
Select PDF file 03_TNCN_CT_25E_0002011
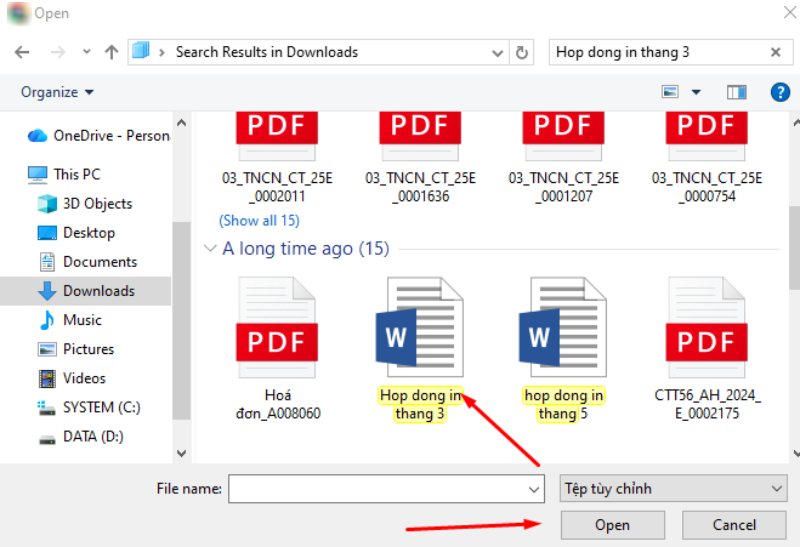tap(277, 158)
